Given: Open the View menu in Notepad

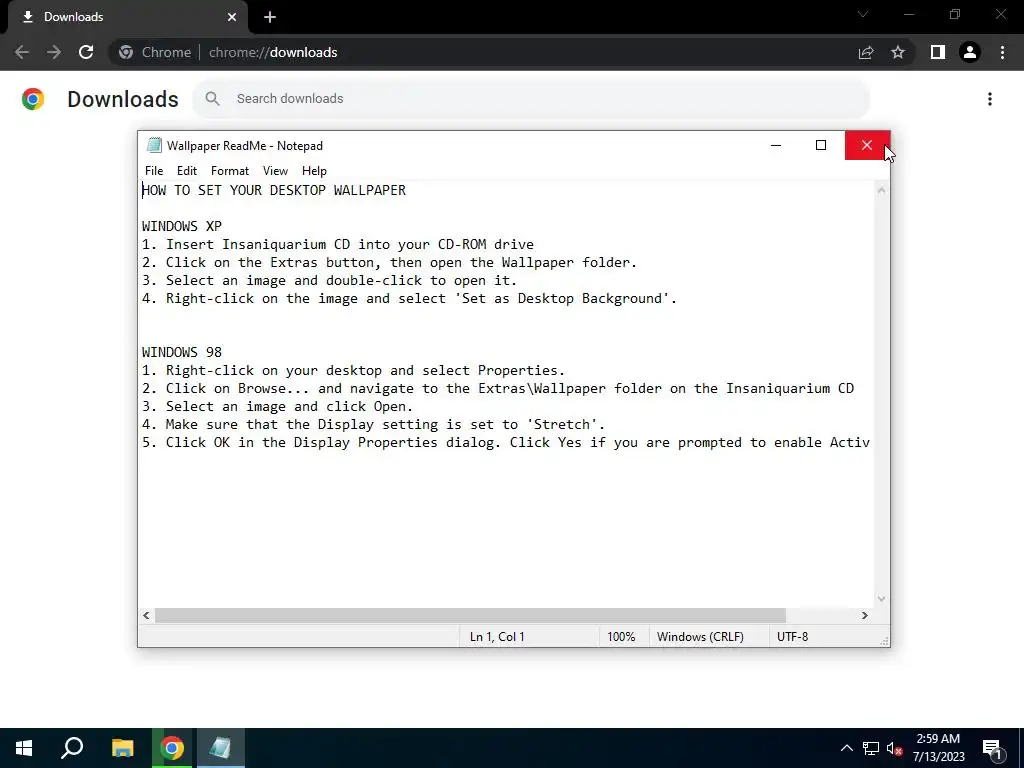Looking at the screenshot, I should (x=275, y=170).
